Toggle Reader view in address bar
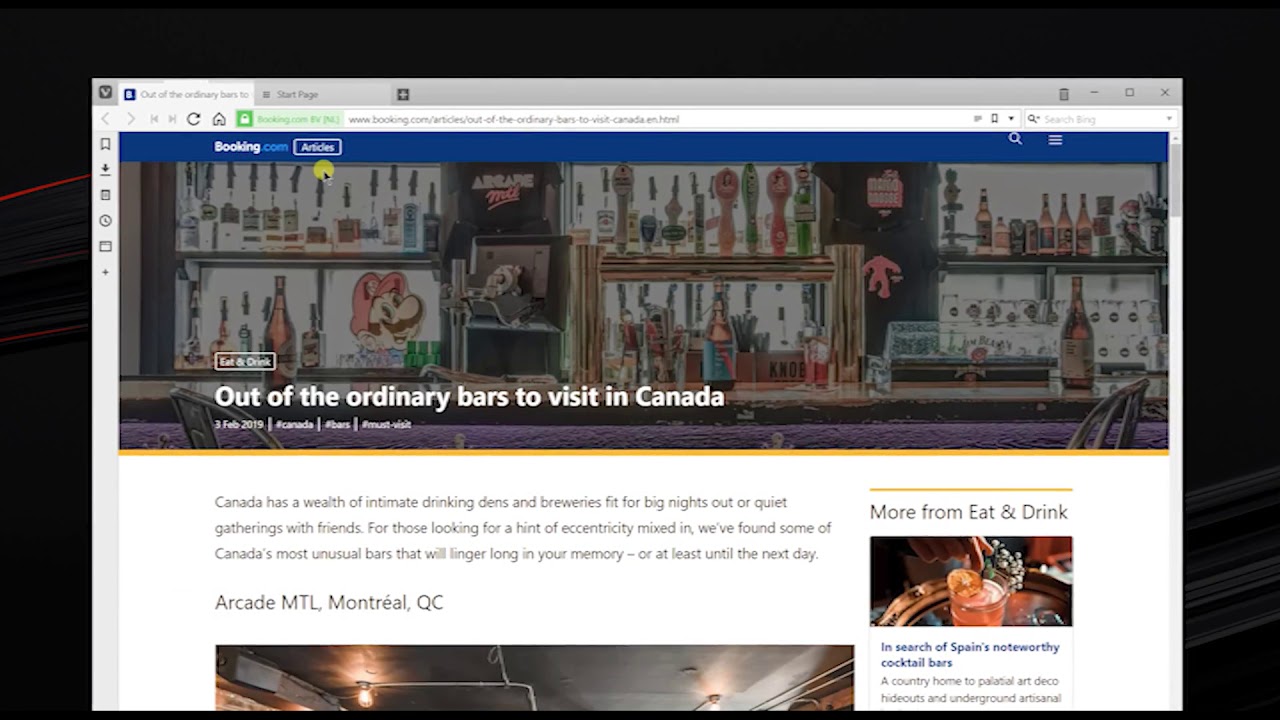Image resolution: width=1280 pixels, height=720 pixels. [978, 119]
